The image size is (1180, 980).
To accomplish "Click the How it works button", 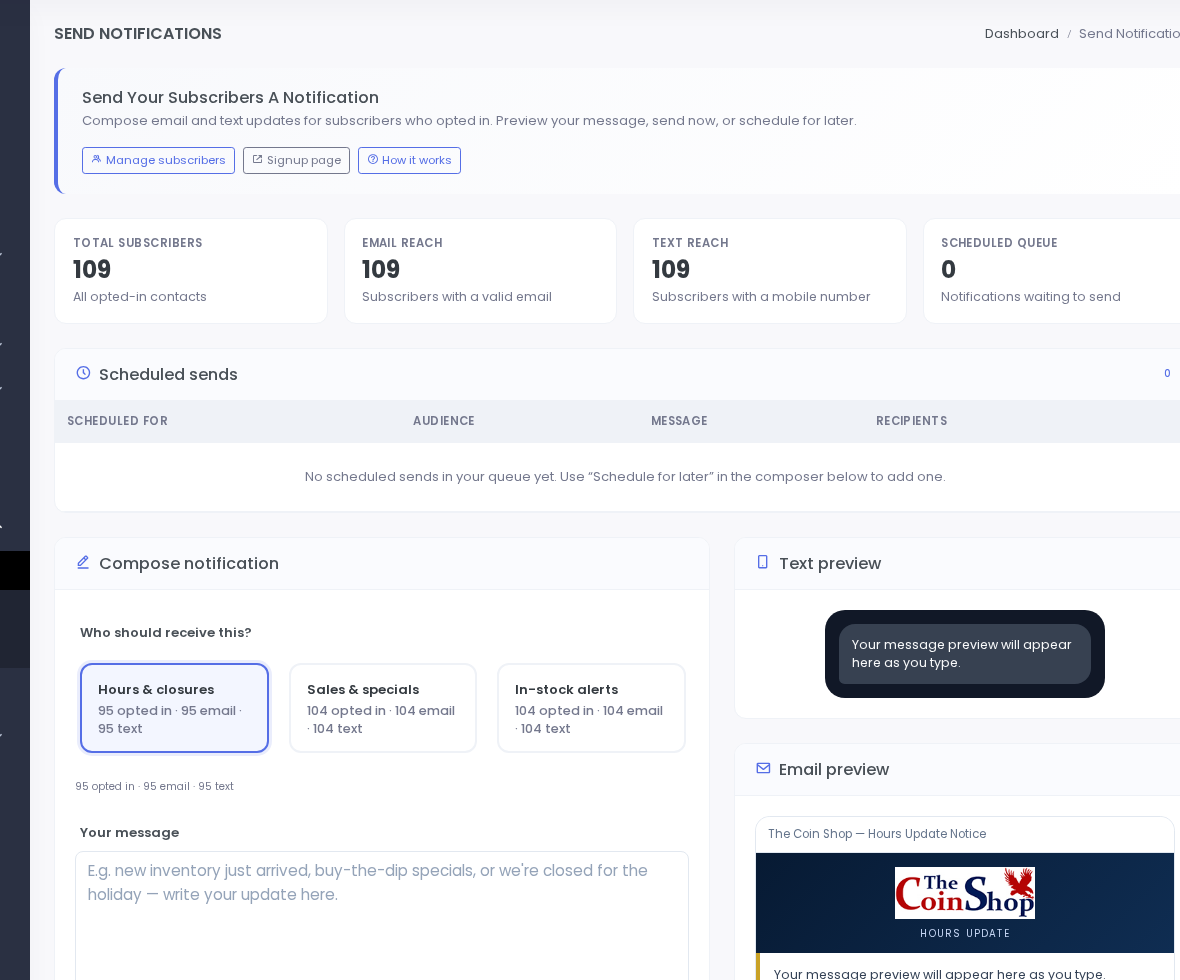I will [409, 160].
